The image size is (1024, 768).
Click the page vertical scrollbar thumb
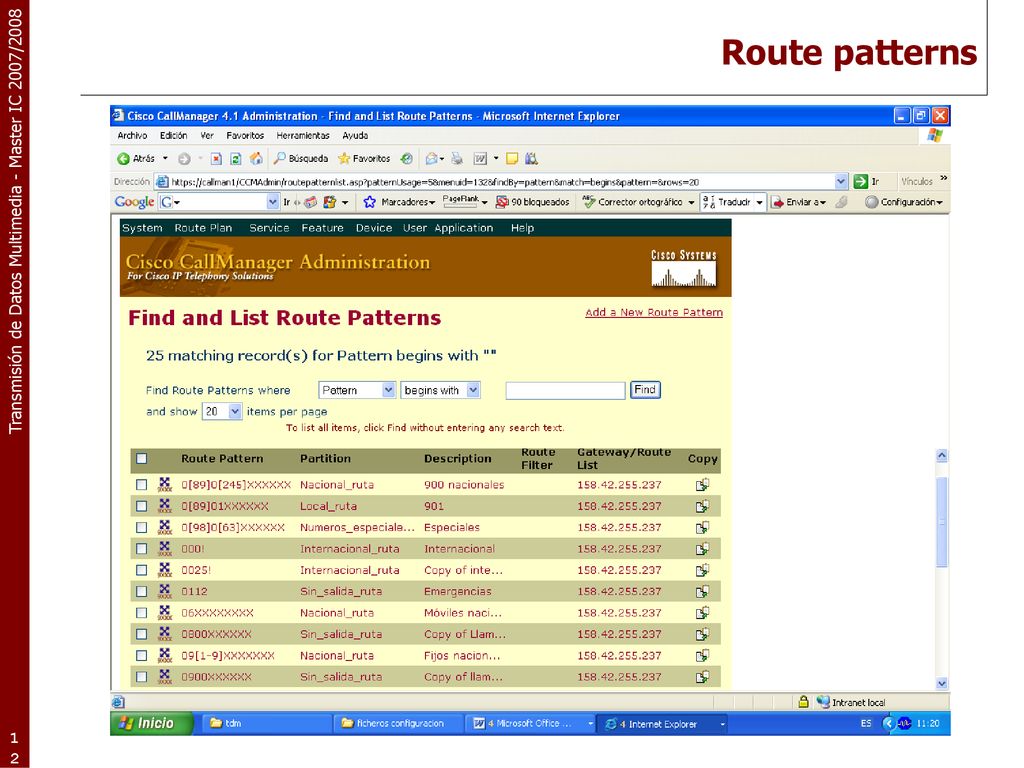click(x=942, y=522)
